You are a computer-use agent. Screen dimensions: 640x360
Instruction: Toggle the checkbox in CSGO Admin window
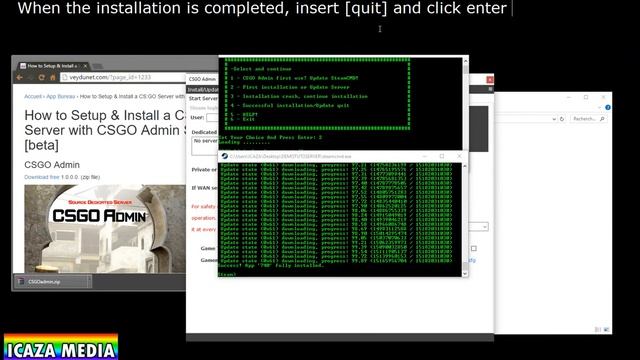tap(473, 248)
